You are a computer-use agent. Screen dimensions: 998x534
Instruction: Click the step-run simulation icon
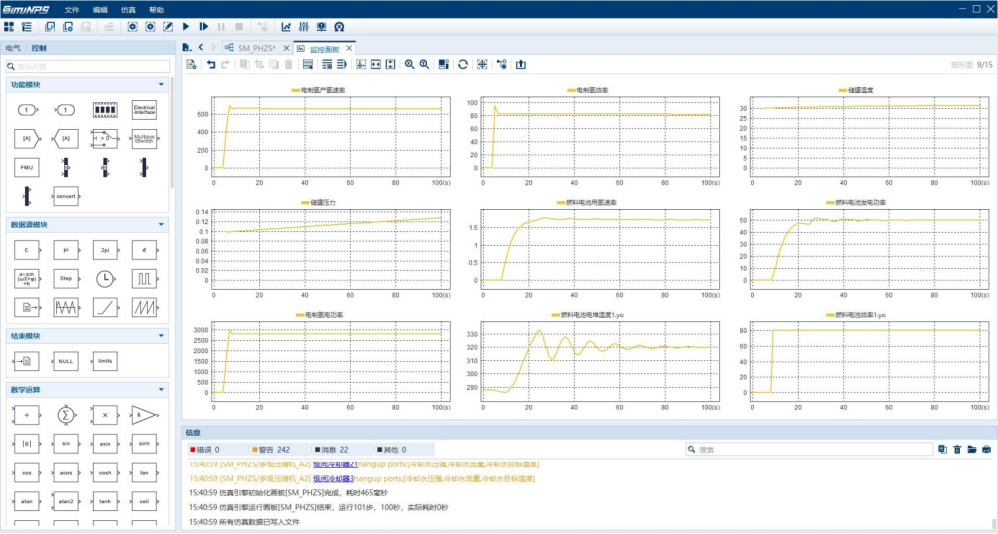pos(203,27)
